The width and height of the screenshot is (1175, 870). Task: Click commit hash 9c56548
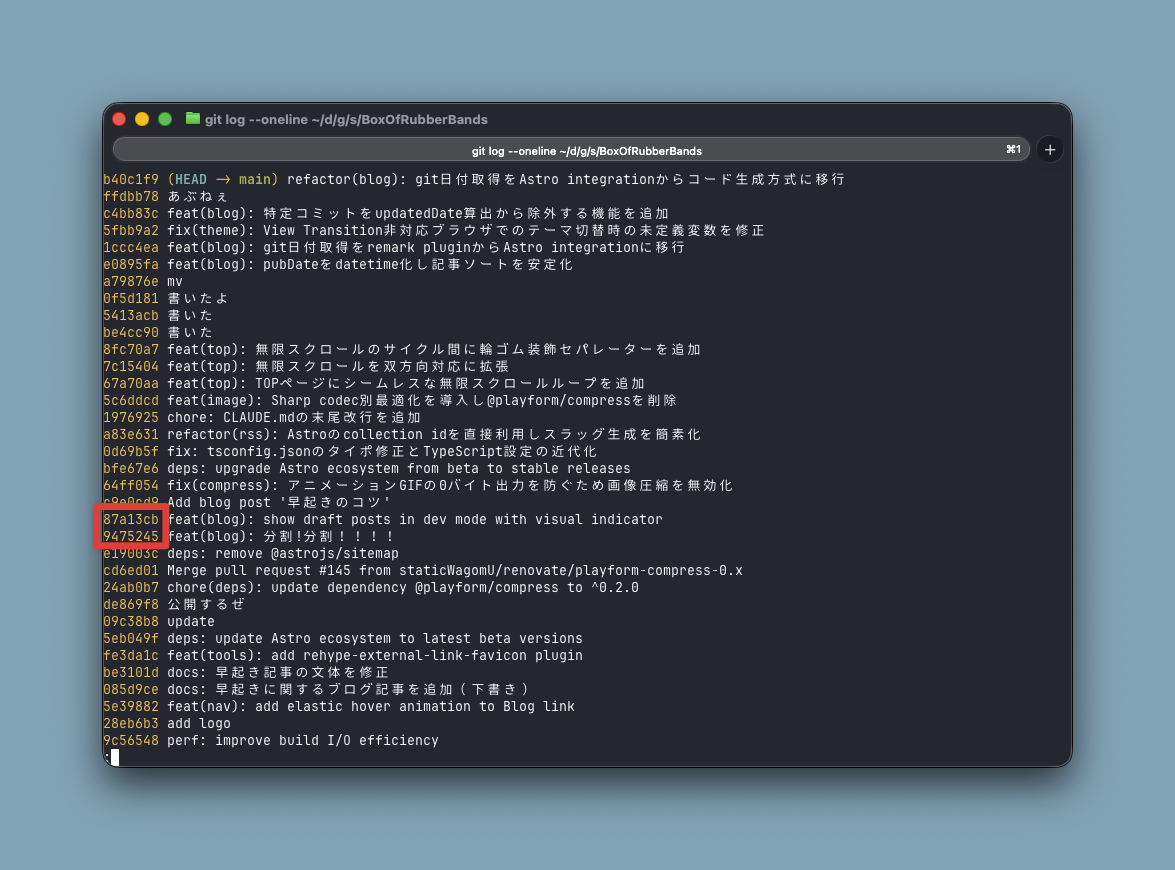click(131, 740)
